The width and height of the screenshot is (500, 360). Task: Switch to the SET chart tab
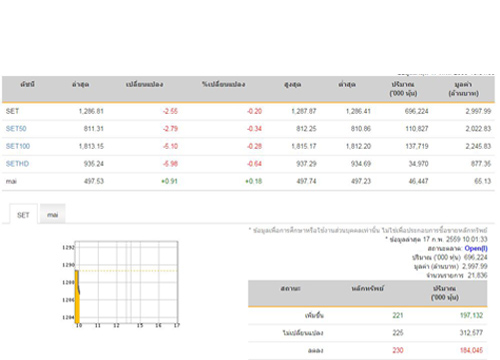23,215
